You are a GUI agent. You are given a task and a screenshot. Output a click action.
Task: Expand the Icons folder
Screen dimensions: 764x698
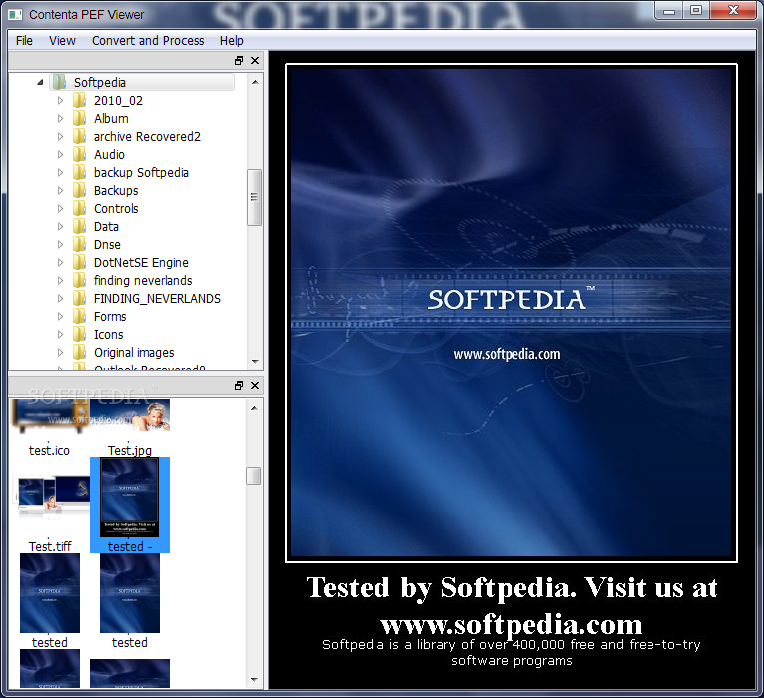point(60,335)
